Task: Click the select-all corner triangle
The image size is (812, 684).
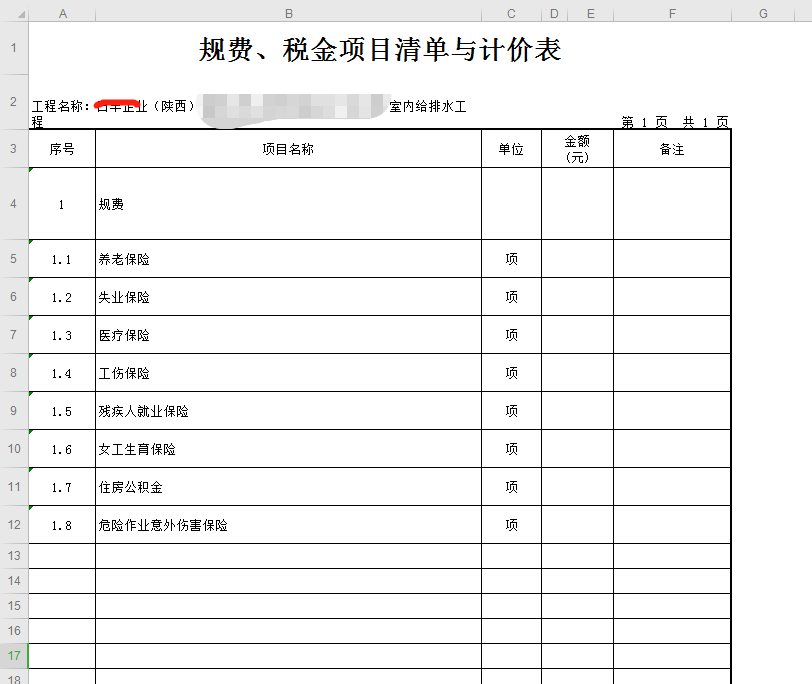Action: click(x=21, y=14)
